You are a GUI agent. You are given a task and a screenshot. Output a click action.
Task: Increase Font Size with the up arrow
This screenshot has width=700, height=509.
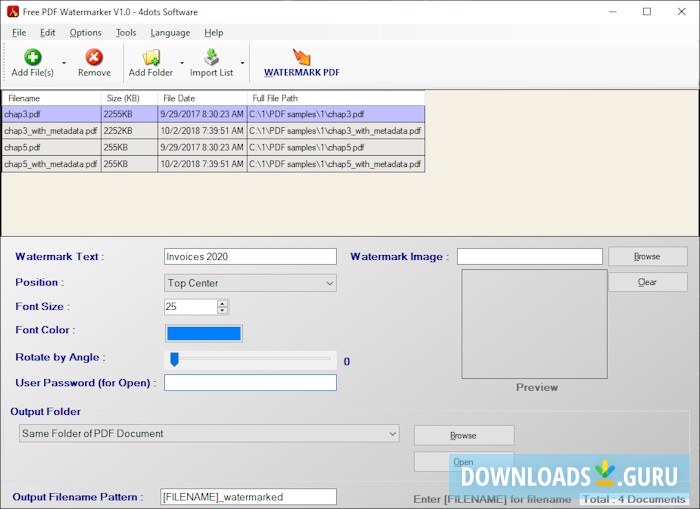click(222, 303)
